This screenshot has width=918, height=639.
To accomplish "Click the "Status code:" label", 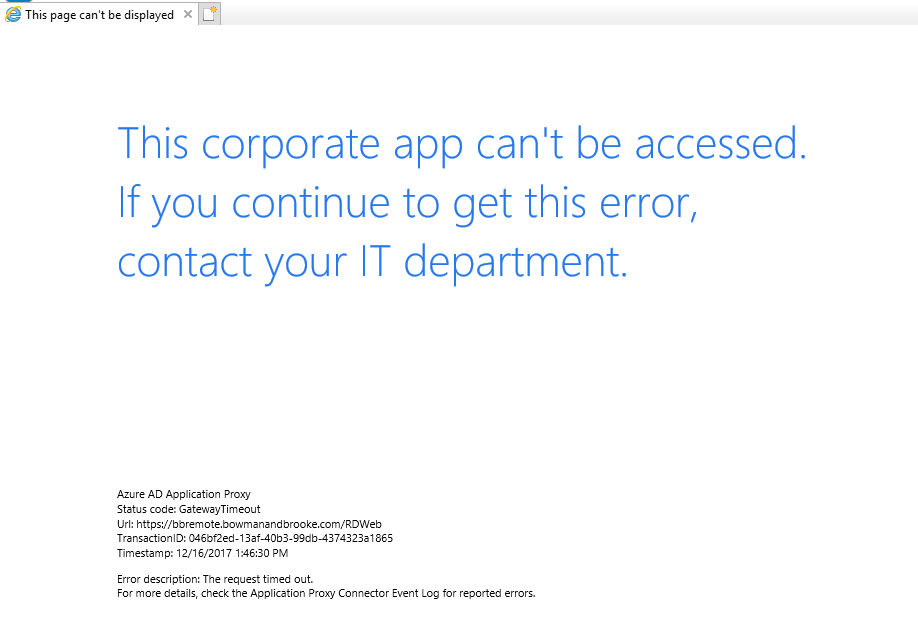I will click(x=146, y=509).
